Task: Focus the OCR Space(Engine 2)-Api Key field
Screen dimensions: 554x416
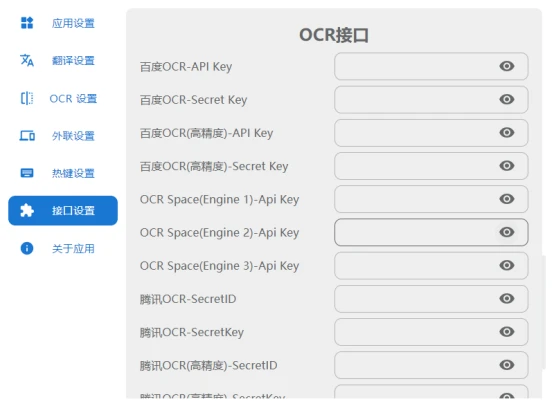Action: (431, 232)
